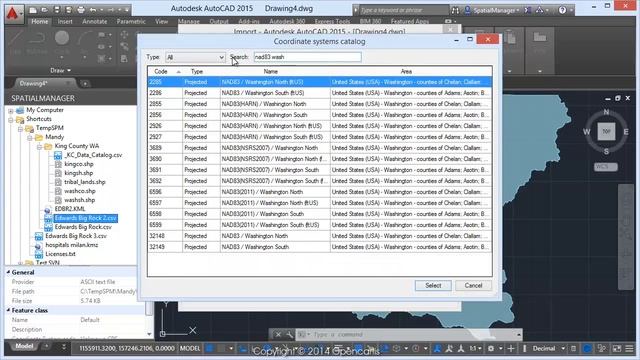The image size is (640, 360).
Task: Switch to the Home ribbon tab
Action: (x=40, y=21)
